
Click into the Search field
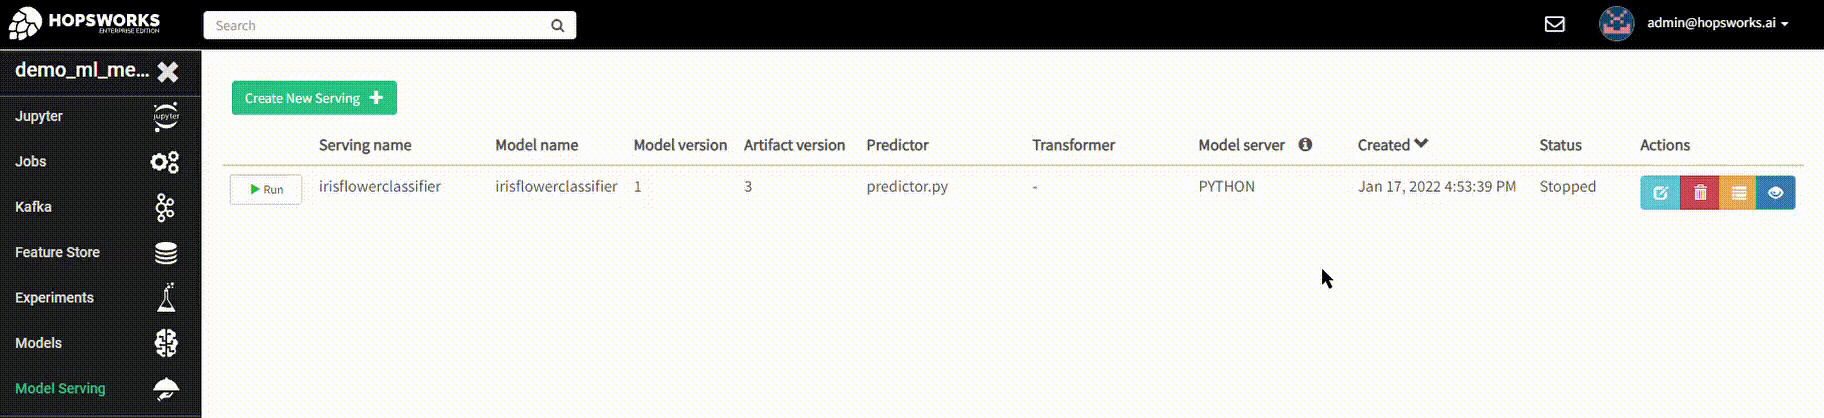click(390, 25)
